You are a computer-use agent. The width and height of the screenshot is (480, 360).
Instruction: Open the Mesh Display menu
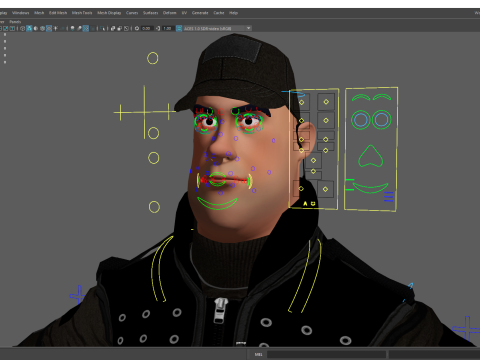[109, 13]
